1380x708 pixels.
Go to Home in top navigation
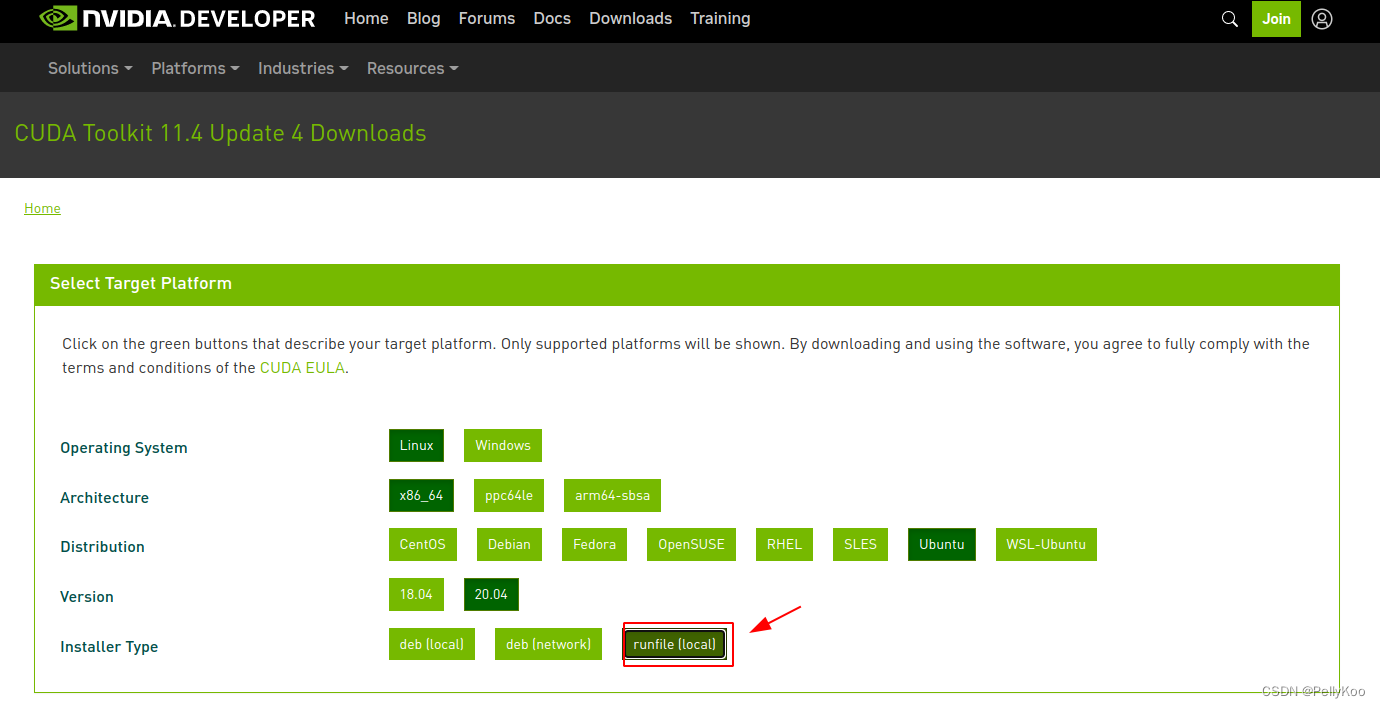pyautogui.click(x=366, y=18)
